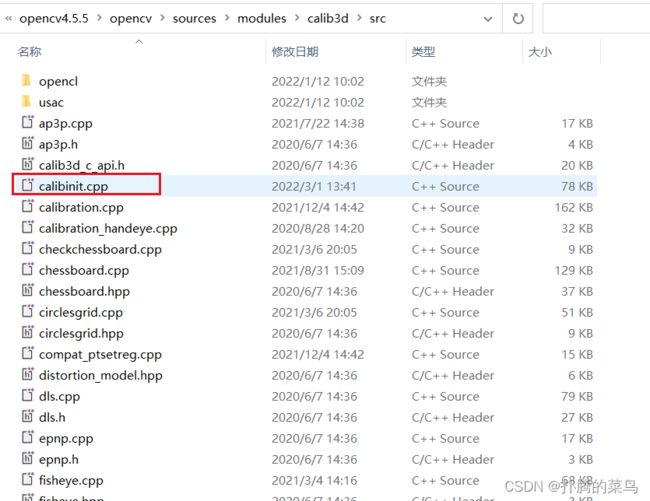Click the search box field
This screenshot has height=501, width=650.
point(596,19)
